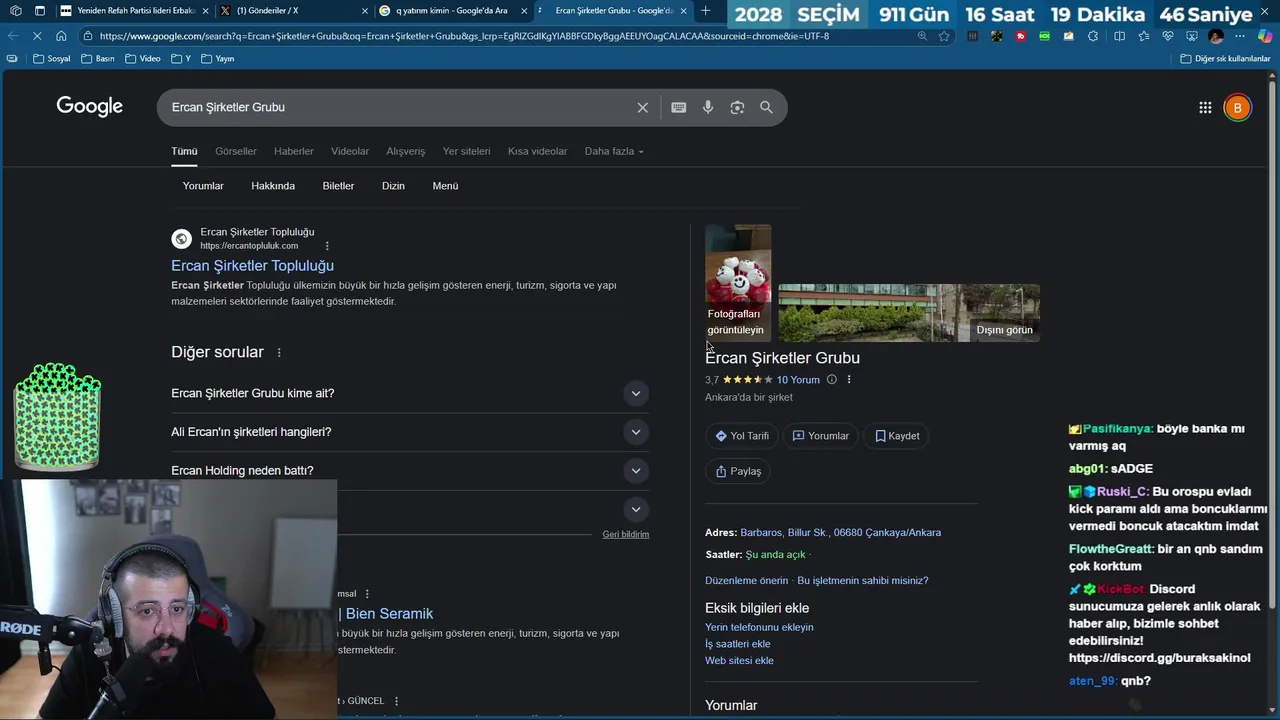Image resolution: width=1280 pixels, height=720 pixels.
Task: Click 'Yerin telefonunu ekleyin' link
Action: click(759, 627)
